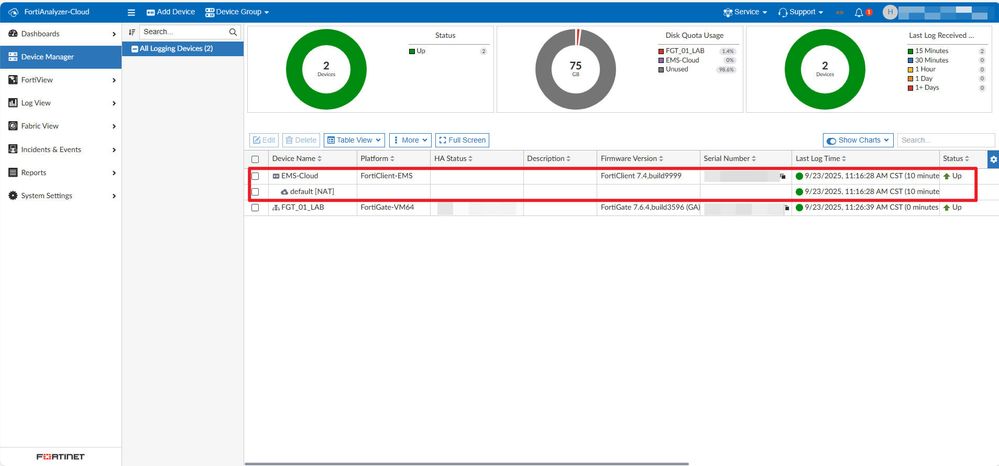This screenshot has width=999, height=466.
Task: Toggle the hamburger sidebar menu icon
Action: pos(132,12)
